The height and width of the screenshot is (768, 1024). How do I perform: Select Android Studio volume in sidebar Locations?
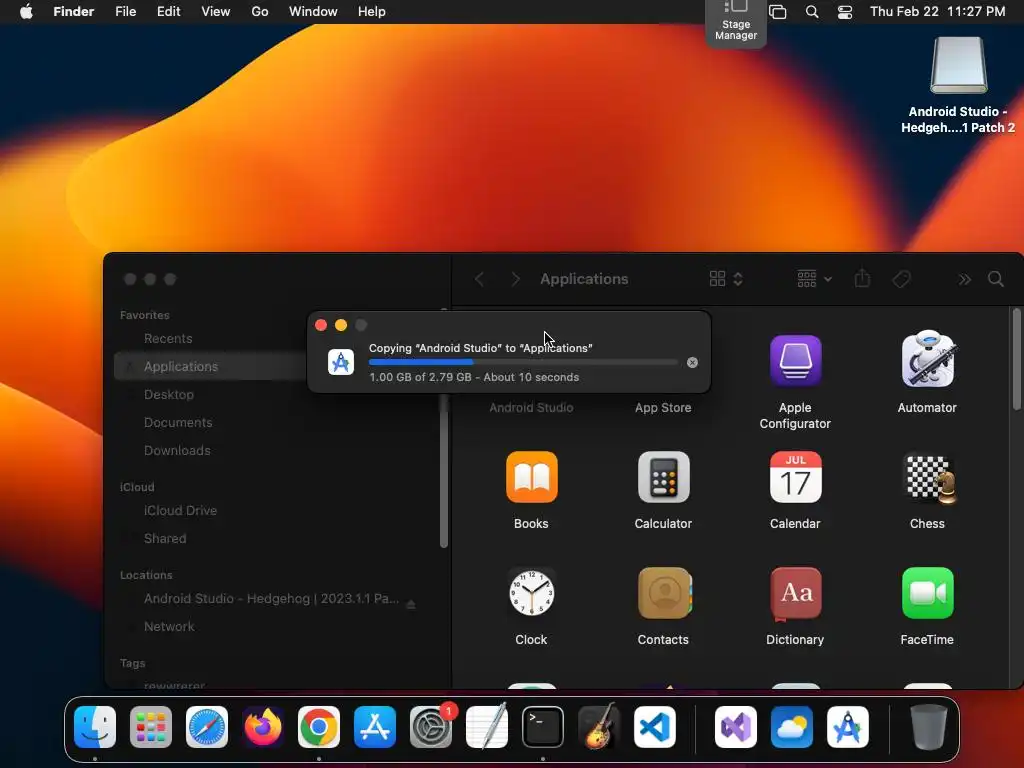click(271, 599)
